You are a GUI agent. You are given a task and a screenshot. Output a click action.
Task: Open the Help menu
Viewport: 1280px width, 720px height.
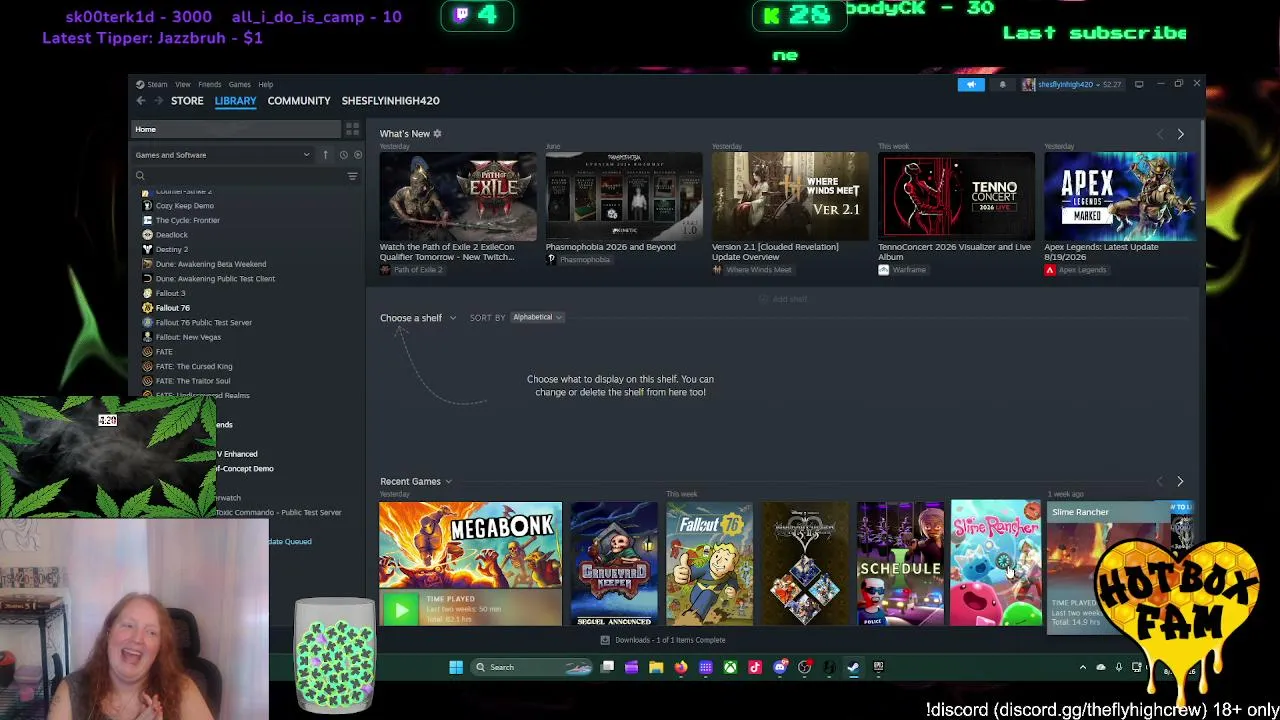[x=265, y=85]
